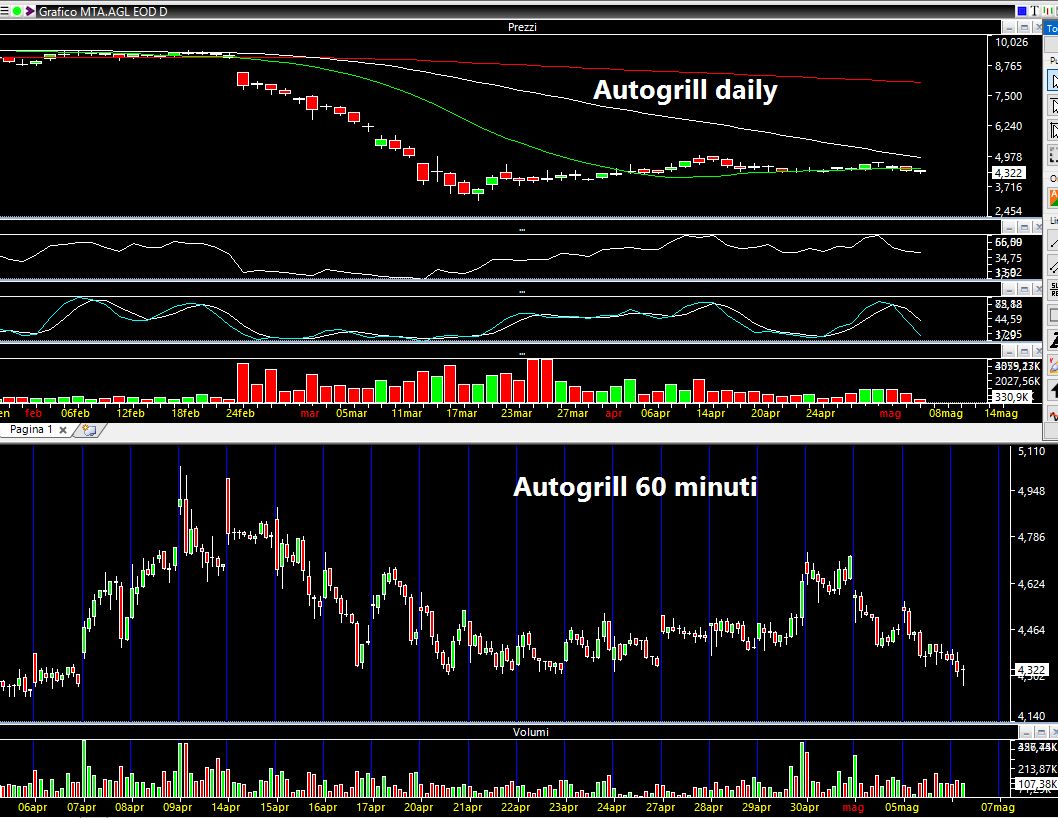Maximize the stochastic indicator panel

(x=1024, y=290)
